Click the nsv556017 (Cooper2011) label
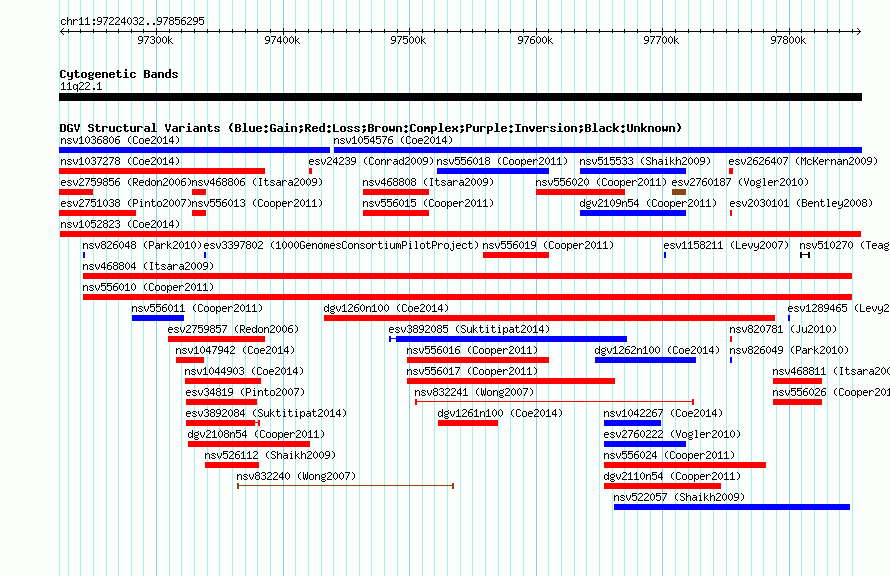Screen dimensions: 890x576 pyautogui.click(x=472, y=371)
